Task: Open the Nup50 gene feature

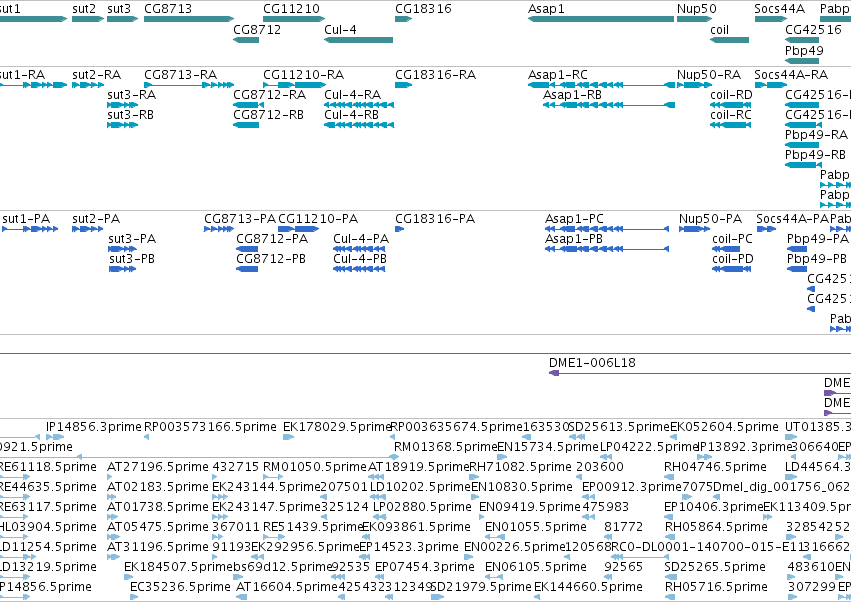Action: pos(694,19)
